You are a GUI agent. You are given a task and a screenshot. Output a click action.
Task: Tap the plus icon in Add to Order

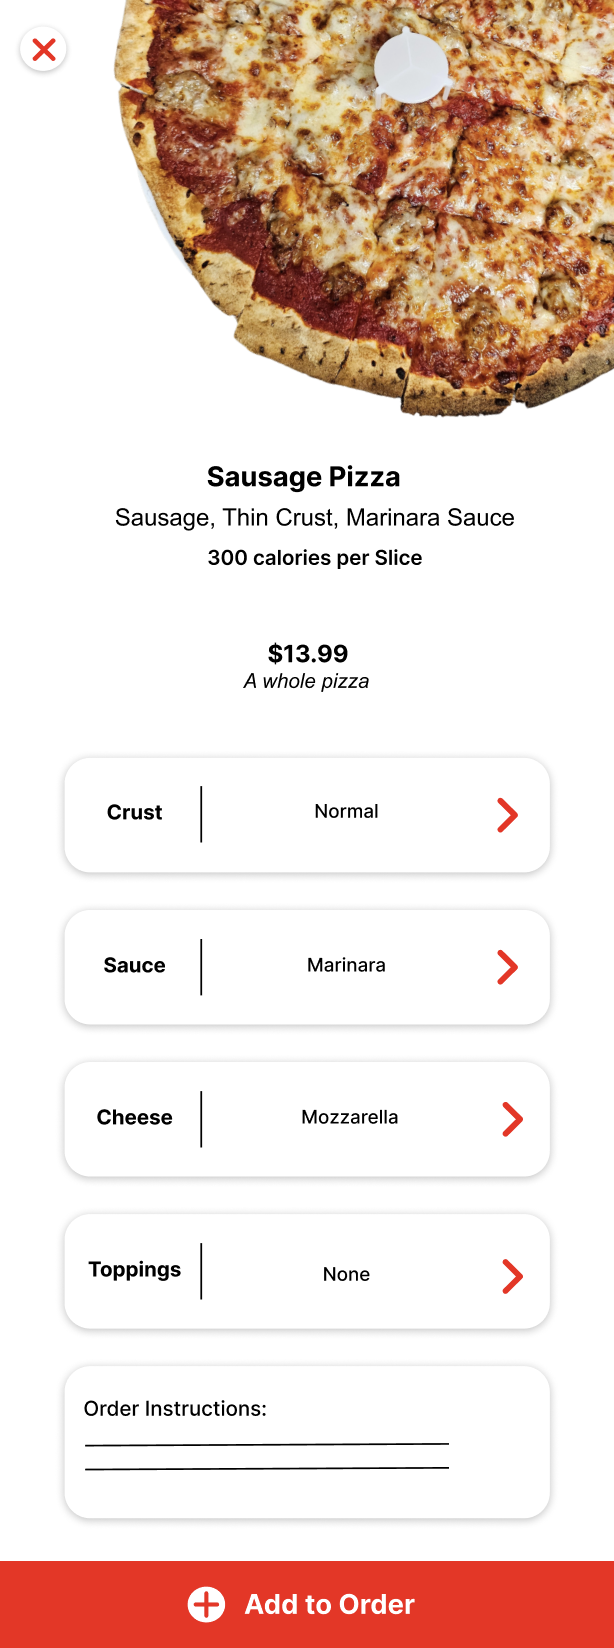pyautogui.click(x=207, y=1604)
